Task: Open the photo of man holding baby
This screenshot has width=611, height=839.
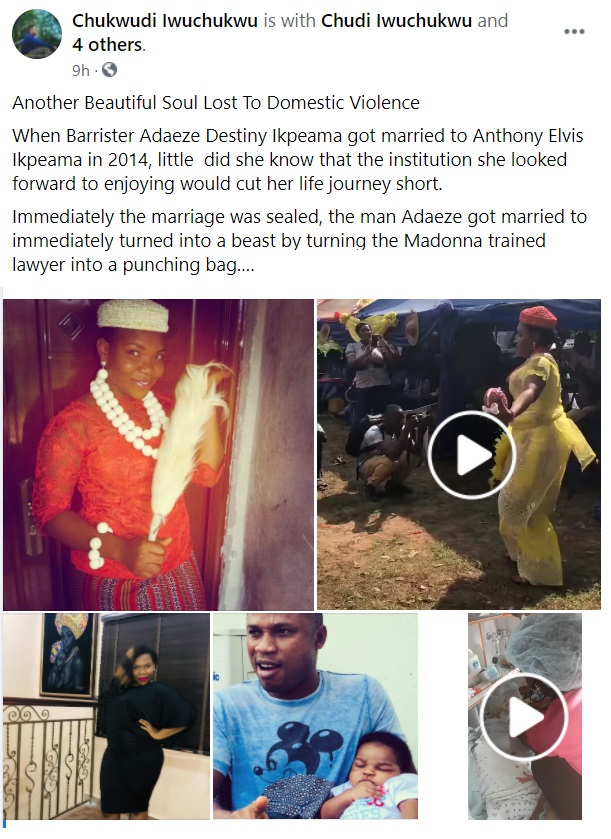Action: pos(315,716)
